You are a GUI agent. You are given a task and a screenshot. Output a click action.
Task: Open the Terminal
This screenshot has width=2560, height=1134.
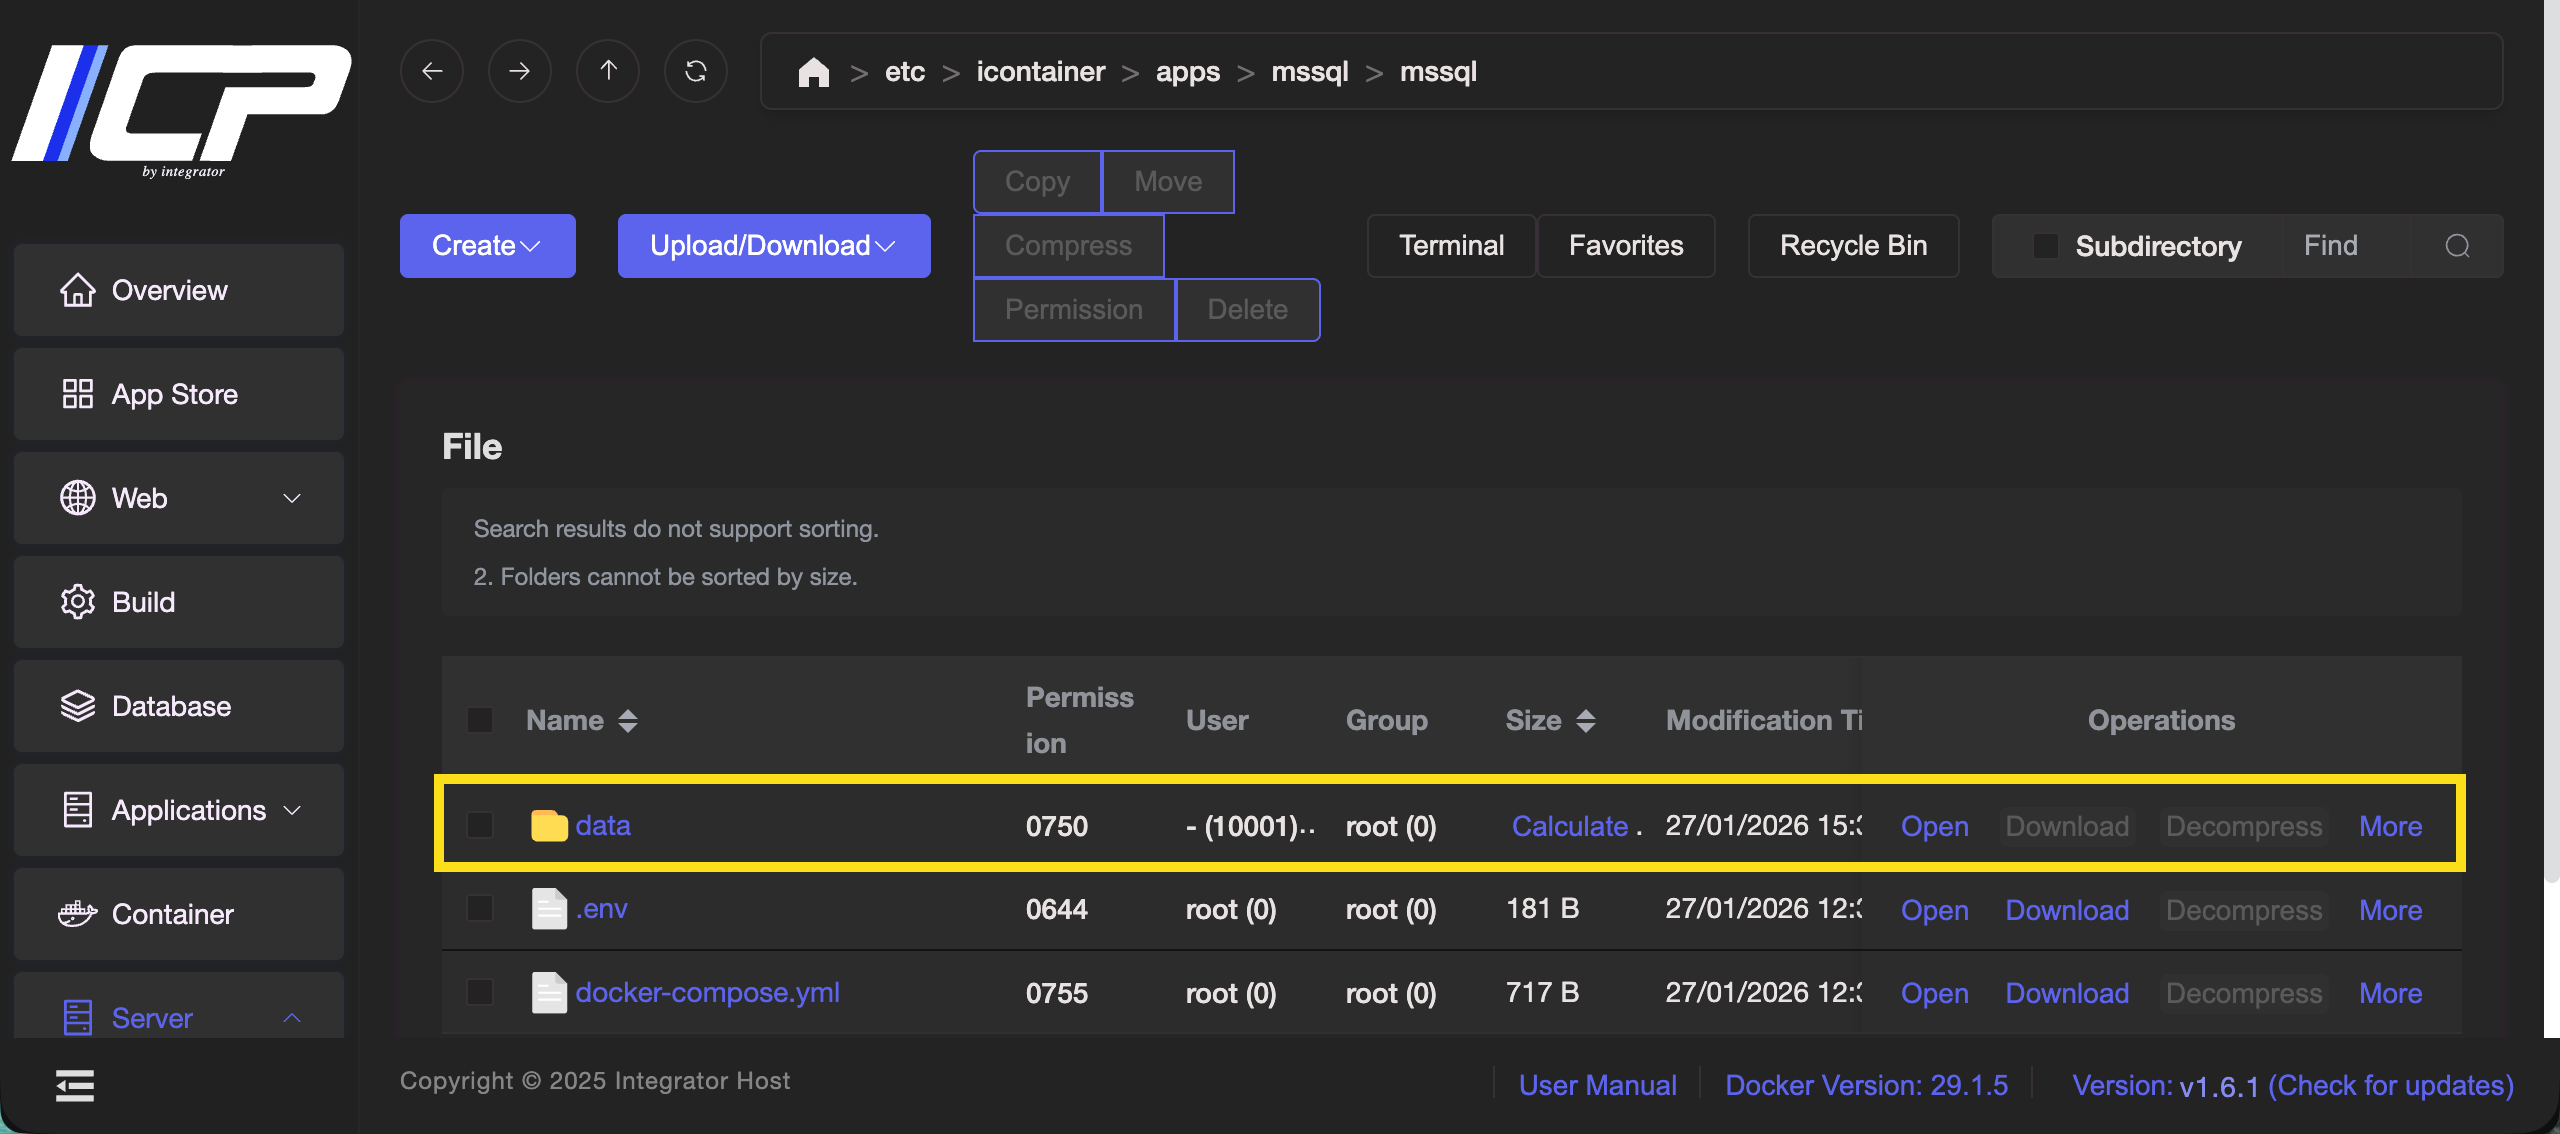1451,246
